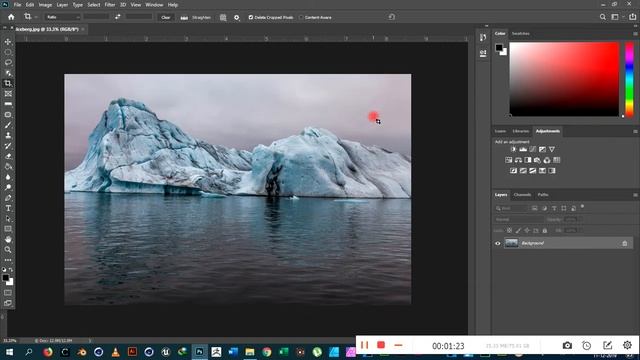
Task: Select the Pen tool
Action: point(8,198)
